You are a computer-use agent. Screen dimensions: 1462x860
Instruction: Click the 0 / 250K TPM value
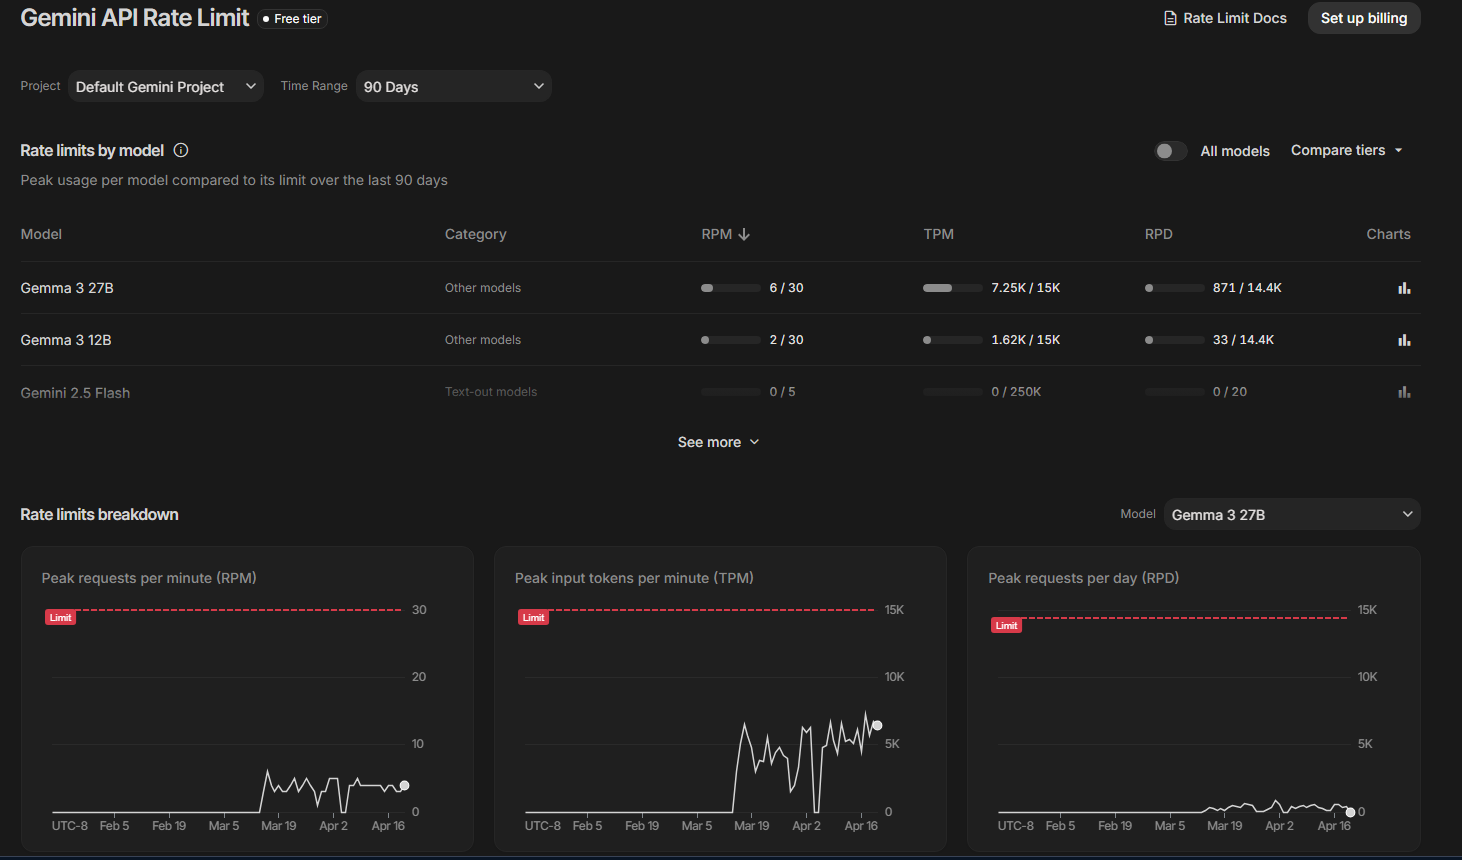pos(1016,392)
